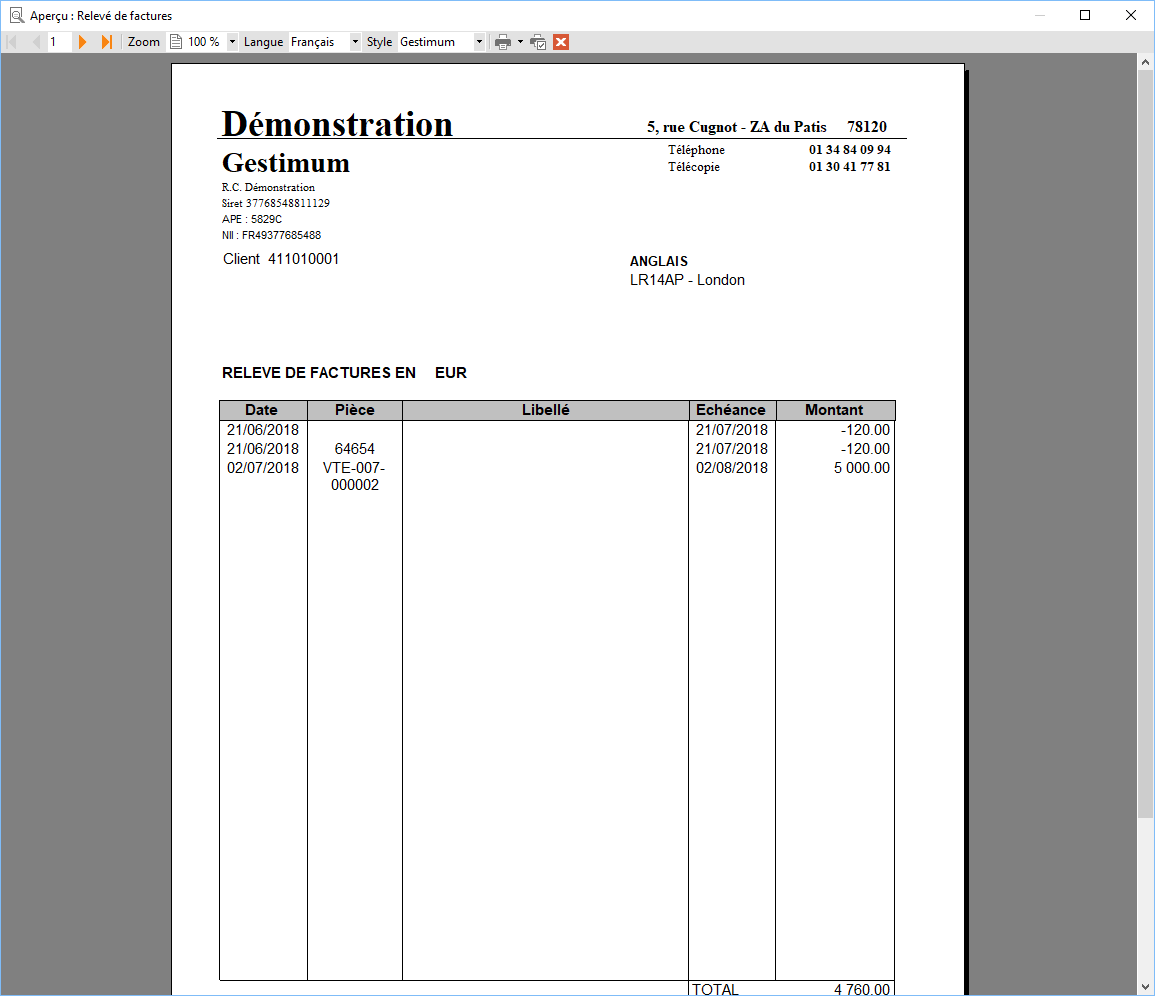Viewport: 1155px width, 996px height.
Task: Click the Démonstration heading
Action: click(x=337, y=123)
